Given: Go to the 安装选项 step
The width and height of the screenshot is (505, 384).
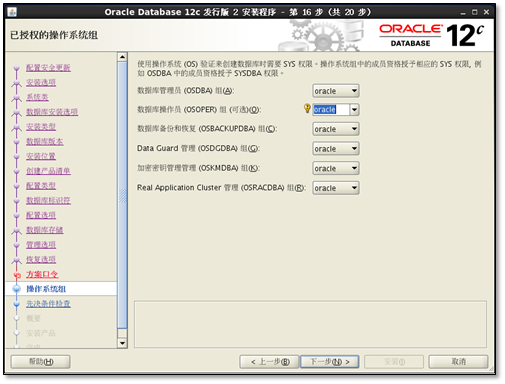Looking at the screenshot, I should 41,82.
